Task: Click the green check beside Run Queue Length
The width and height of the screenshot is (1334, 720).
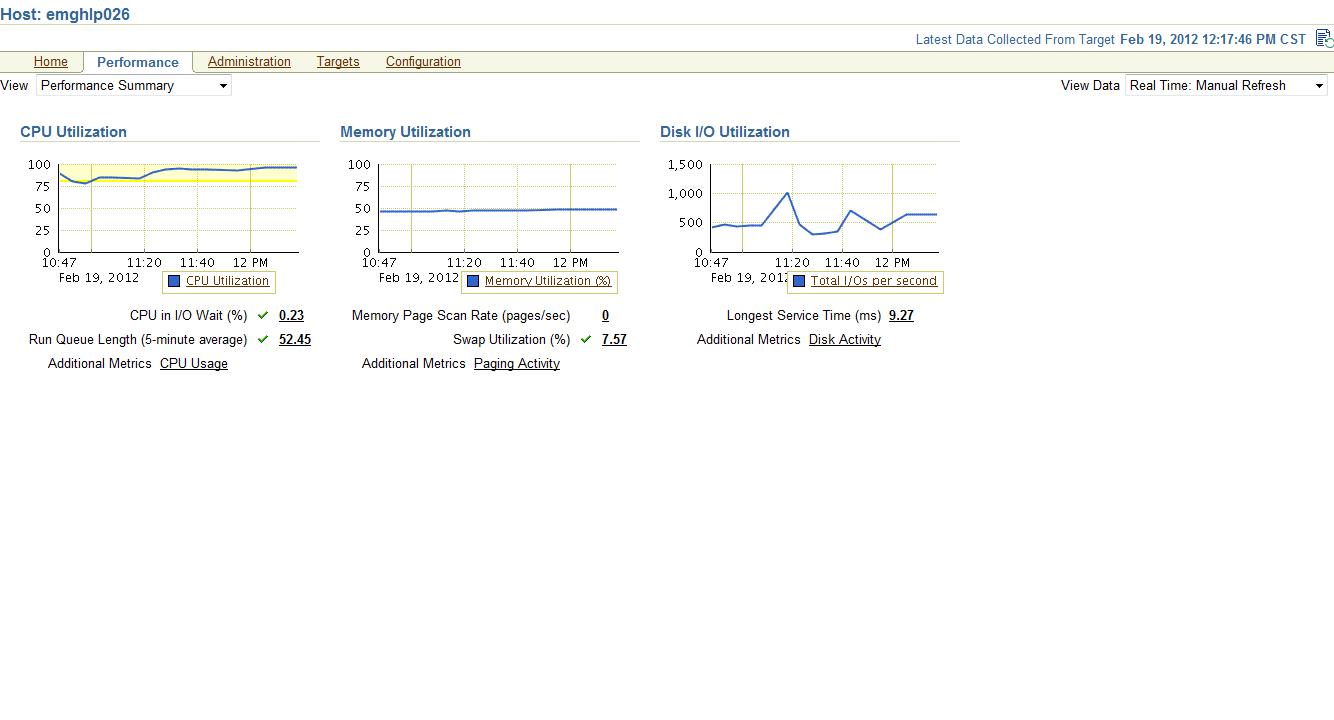Action: pos(263,339)
